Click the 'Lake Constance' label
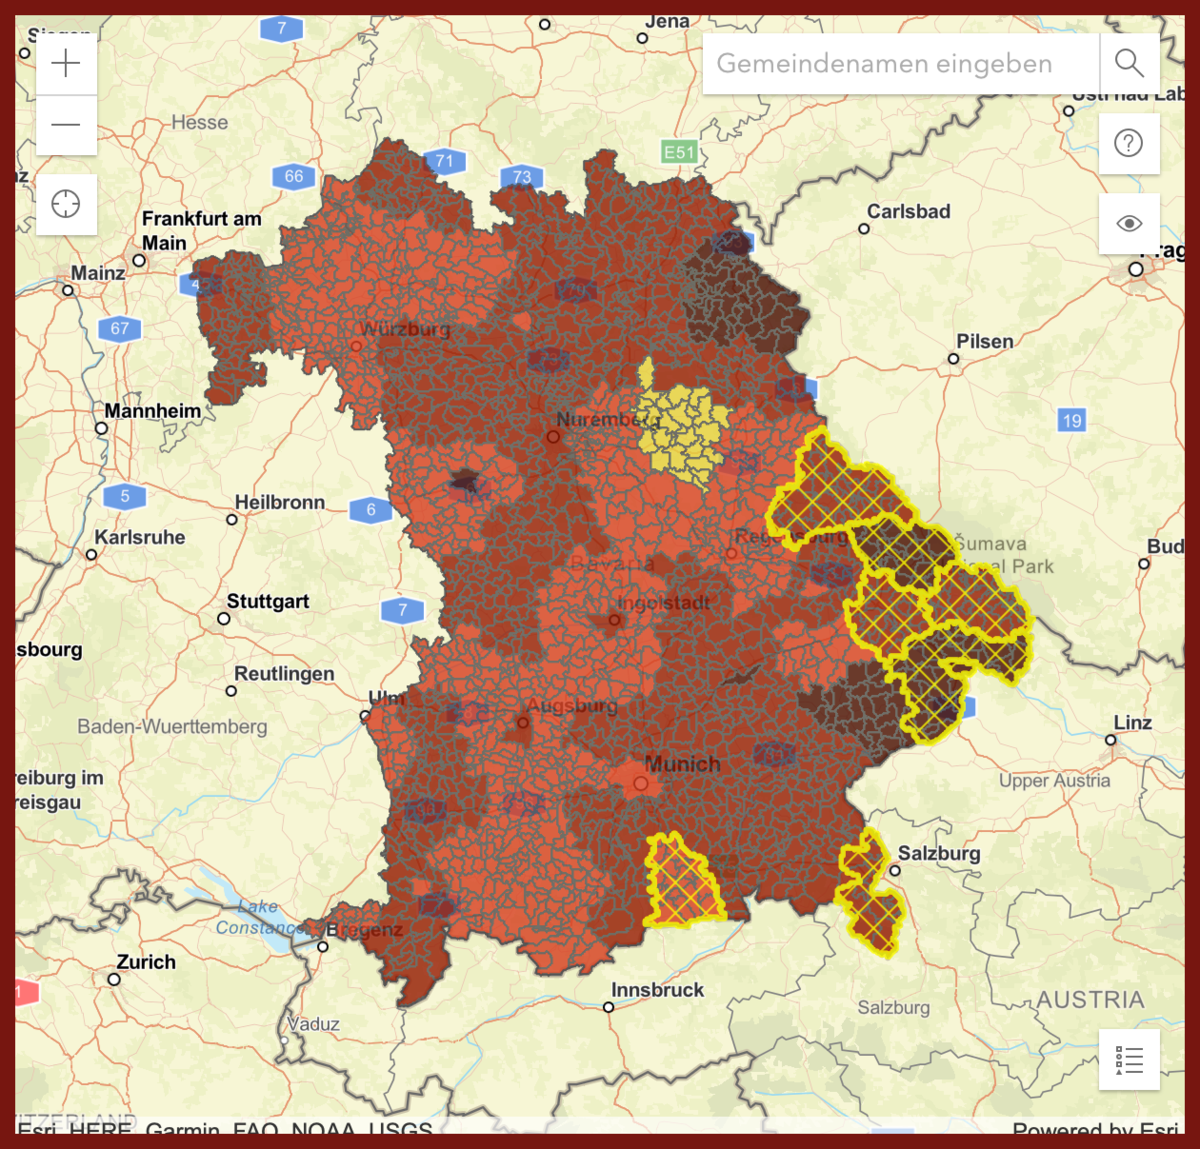Viewport: 1200px width, 1149px height. (258, 917)
